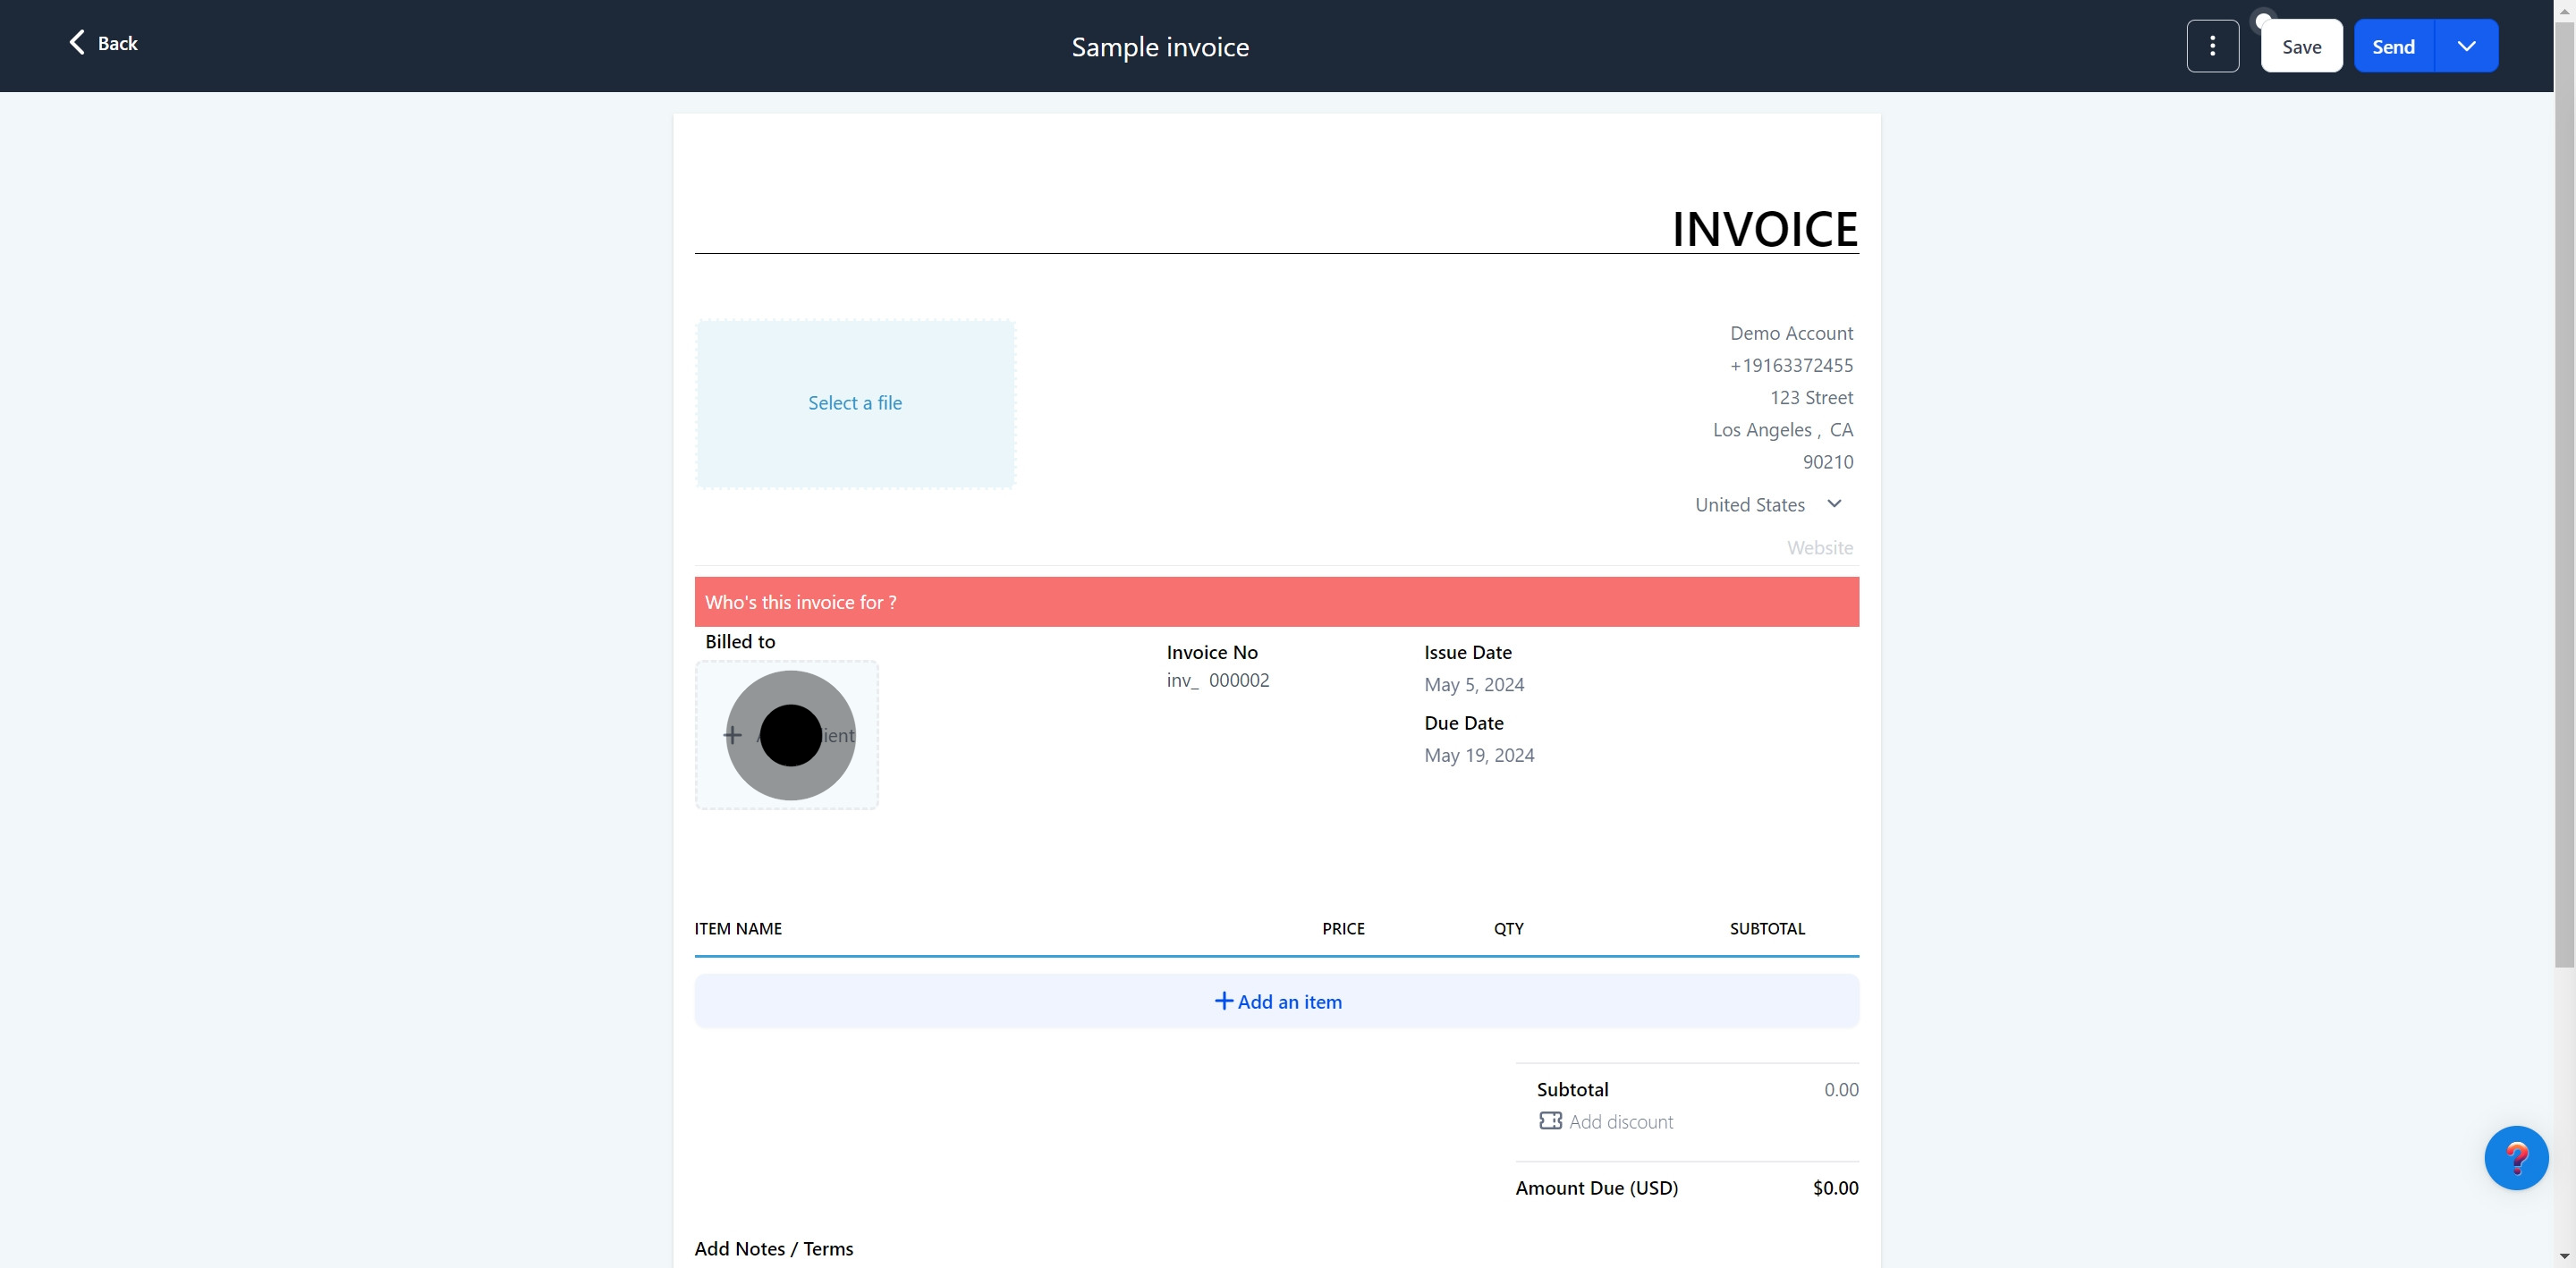Click the plus icon to add client
Screen dimensions: 2576x1268
732,736
